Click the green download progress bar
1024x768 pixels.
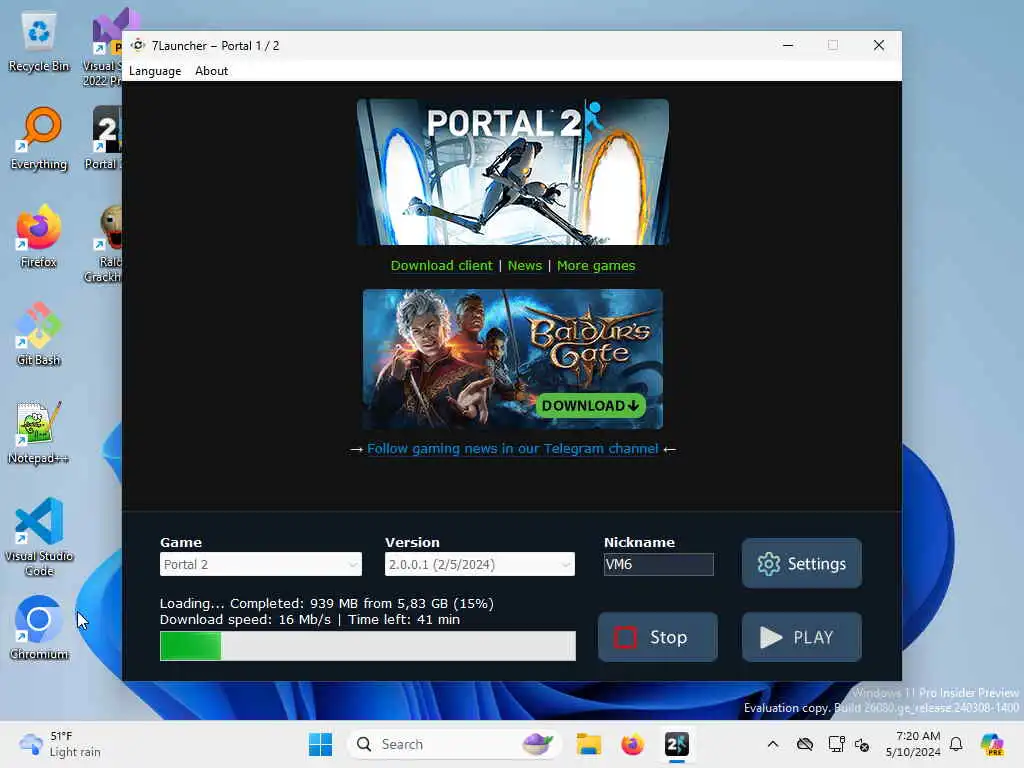[368, 646]
